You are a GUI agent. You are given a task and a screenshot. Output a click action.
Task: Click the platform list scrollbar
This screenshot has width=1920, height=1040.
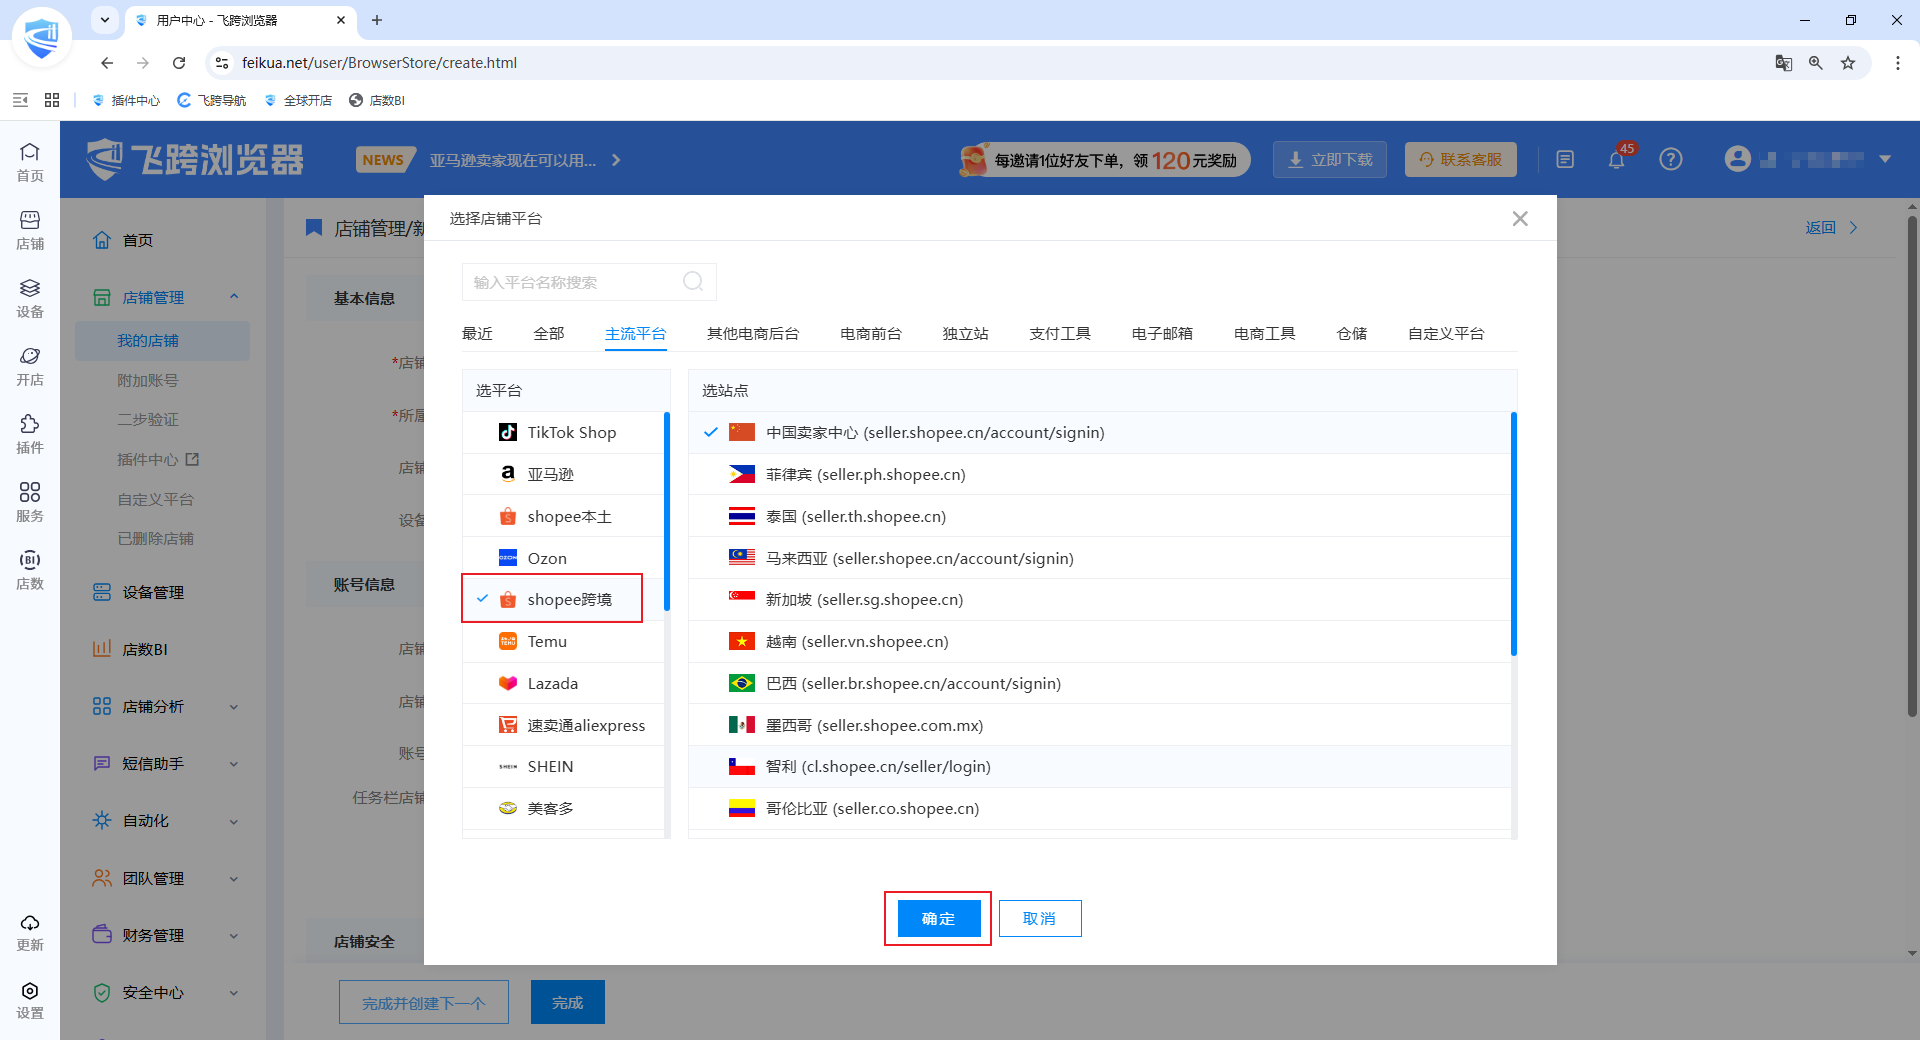[667, 511]
